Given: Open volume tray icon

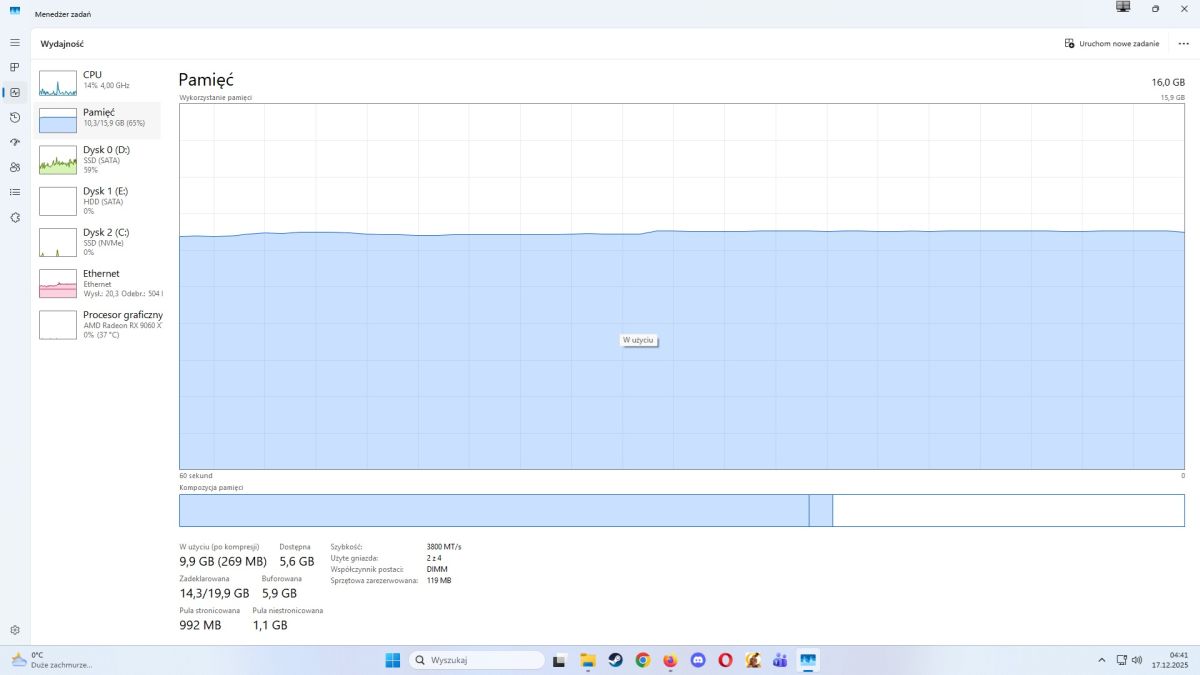Looking at the screenshot, I should (1137, 660).
